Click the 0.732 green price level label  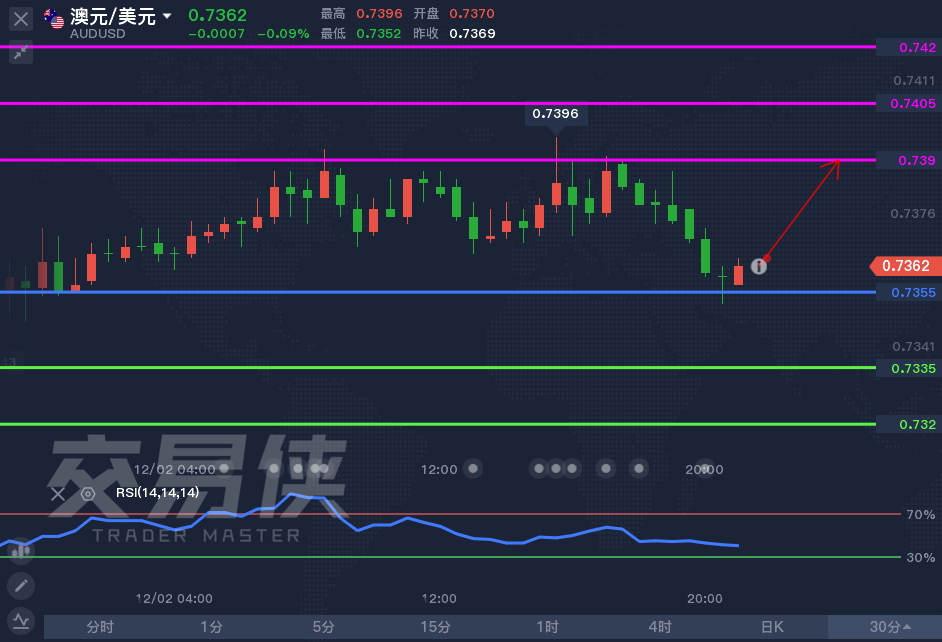point(909,424)
